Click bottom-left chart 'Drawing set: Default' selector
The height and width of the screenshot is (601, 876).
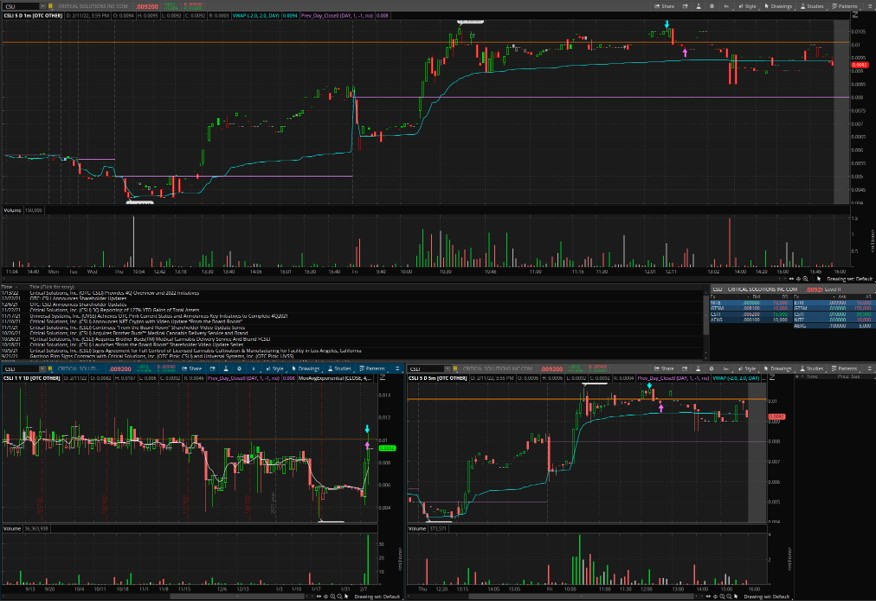pyautogui.click(x=377, y=597)
